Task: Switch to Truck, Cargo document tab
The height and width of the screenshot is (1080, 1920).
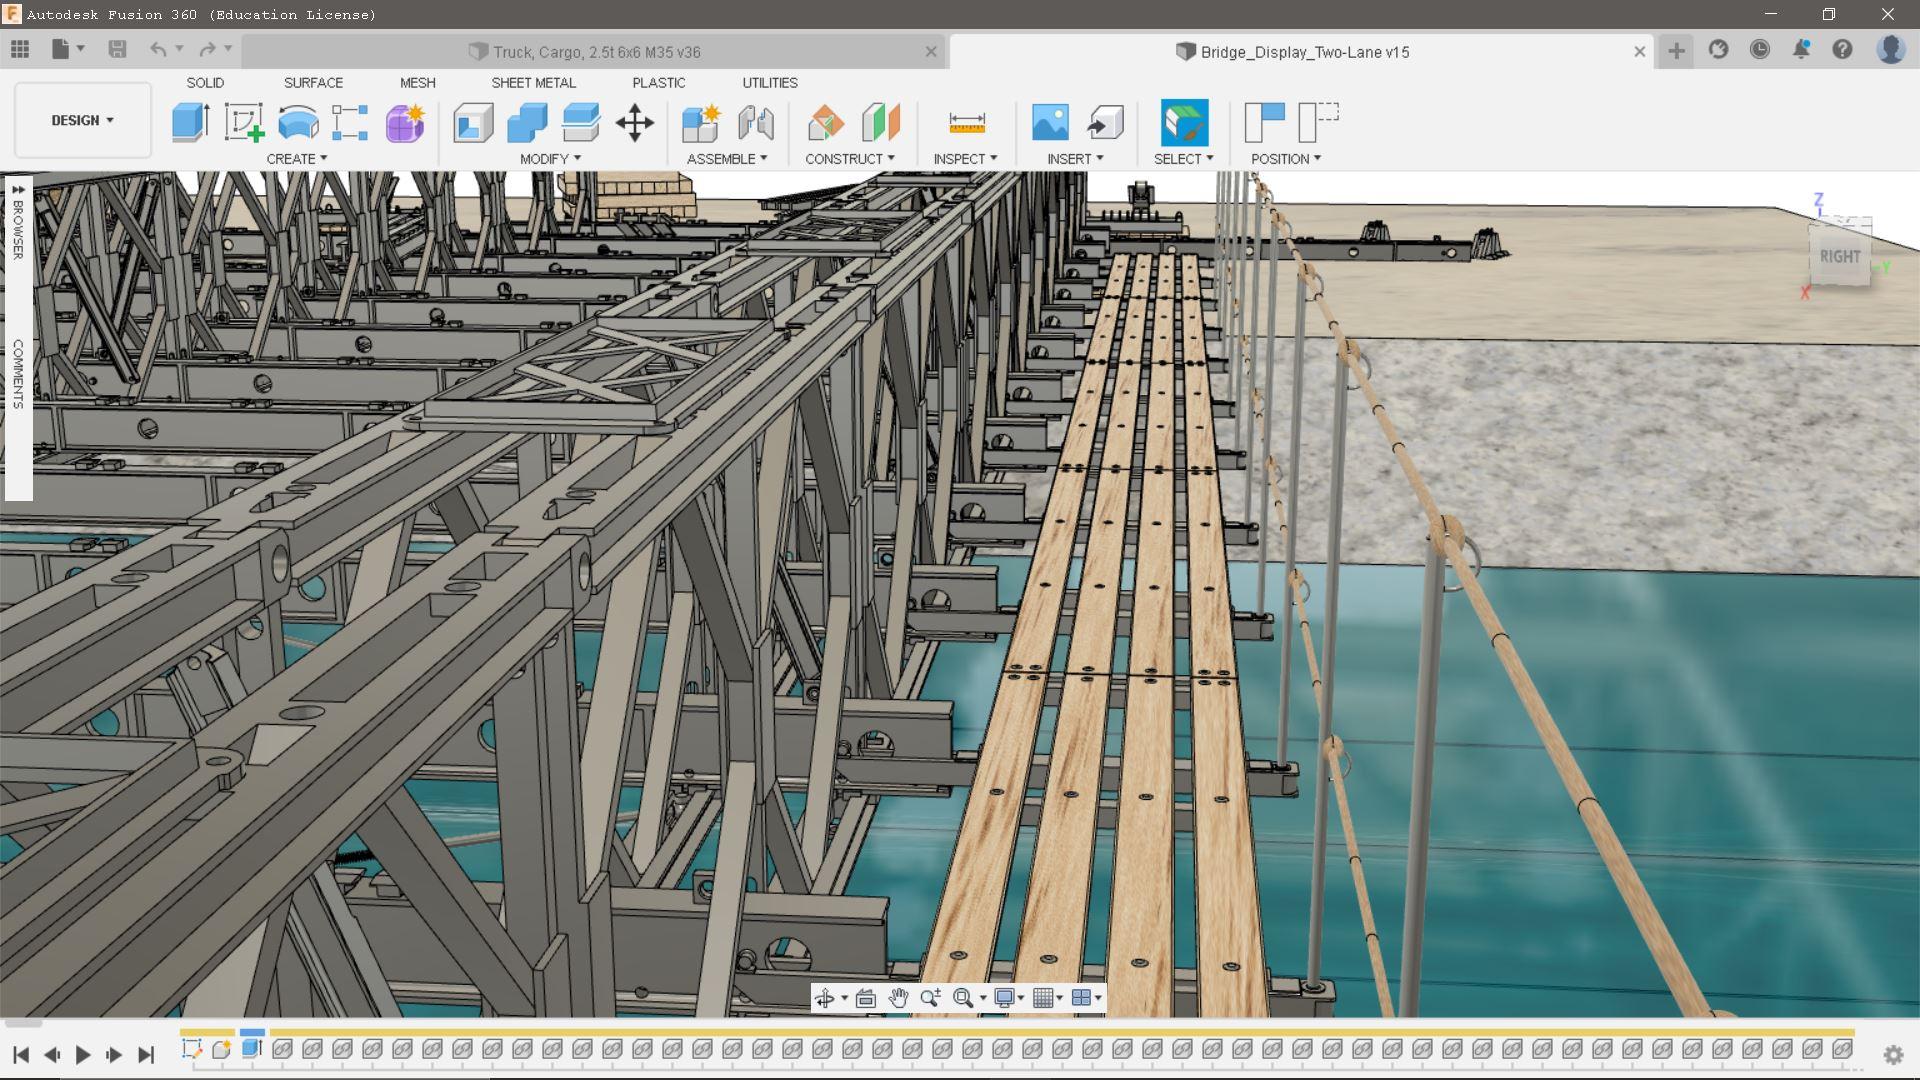Action: 596,52
